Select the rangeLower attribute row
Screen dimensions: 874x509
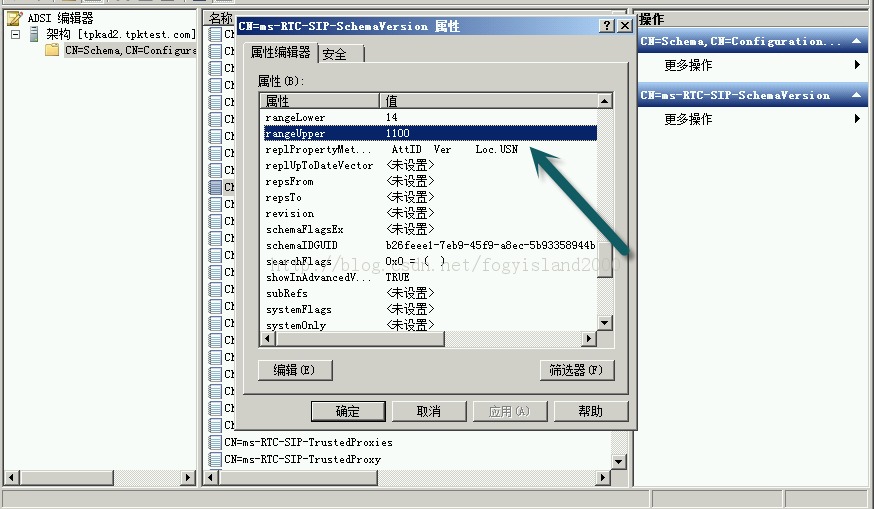click(x=429, y=118)
